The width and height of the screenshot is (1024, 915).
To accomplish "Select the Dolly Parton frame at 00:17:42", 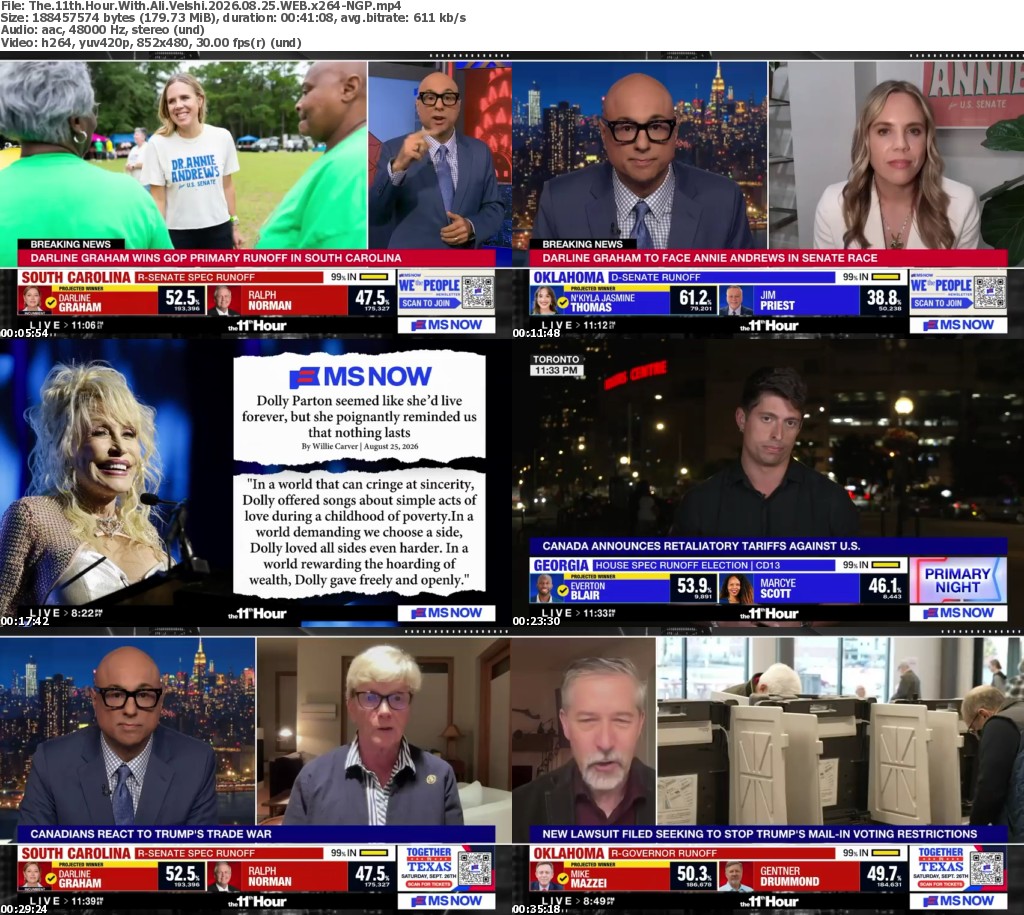I will point(256,483).
